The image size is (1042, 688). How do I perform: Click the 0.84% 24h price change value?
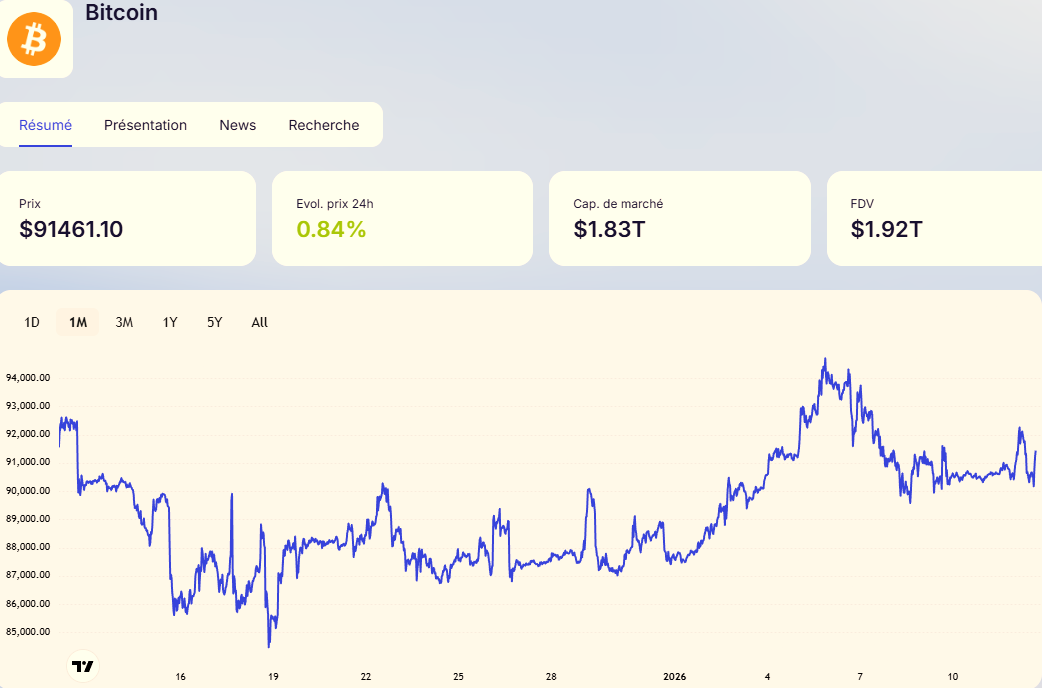[331, 230]
